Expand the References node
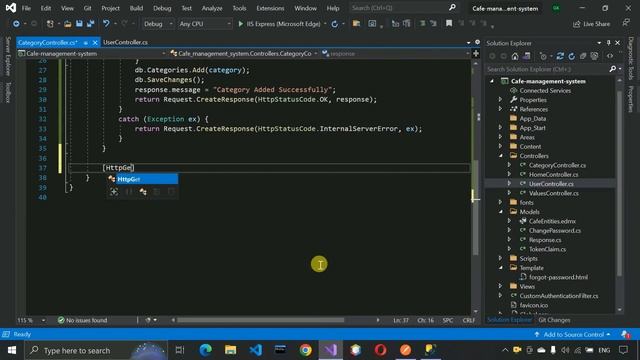Screen dimensions: 640x360 [500, 109]
